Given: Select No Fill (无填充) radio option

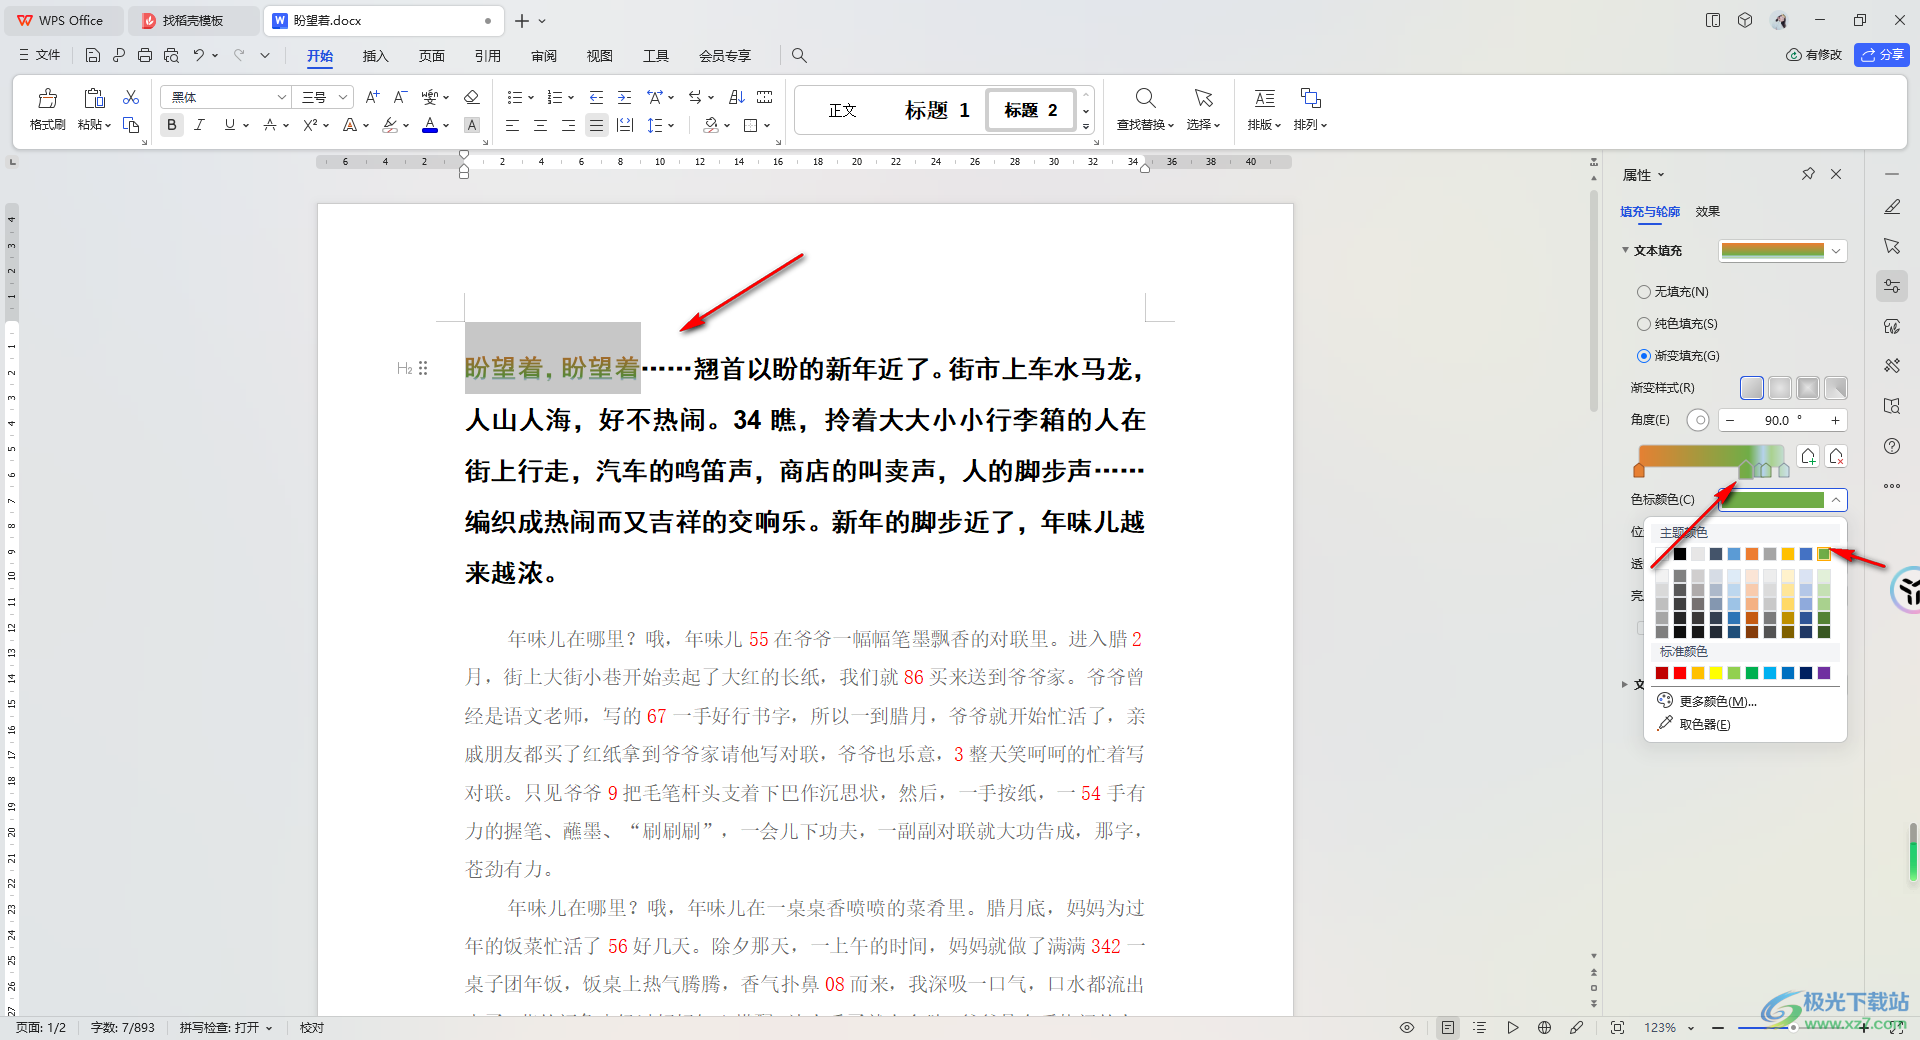Looking at the screenshot, I should [x=1643, y=292].
